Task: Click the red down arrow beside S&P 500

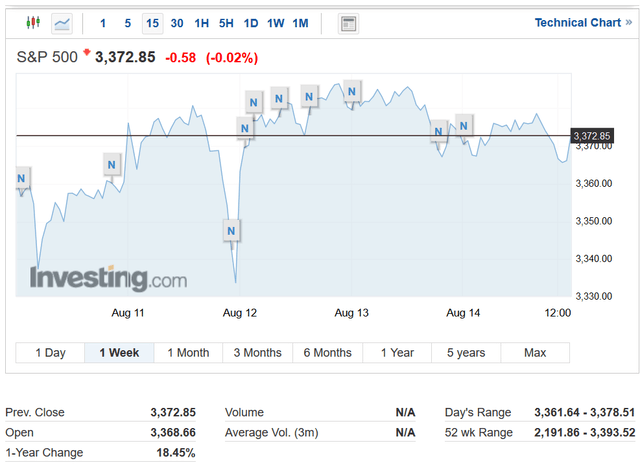Action: coord(87,52)
